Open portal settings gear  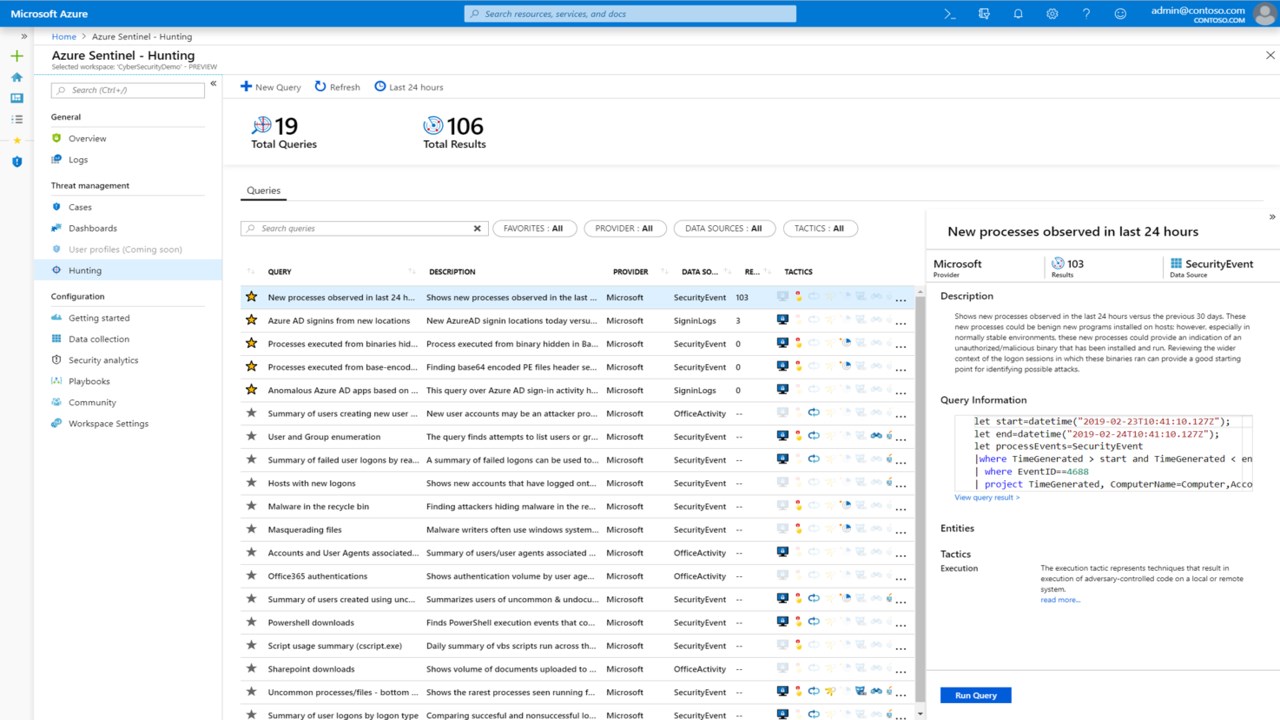click(1052, 14)
